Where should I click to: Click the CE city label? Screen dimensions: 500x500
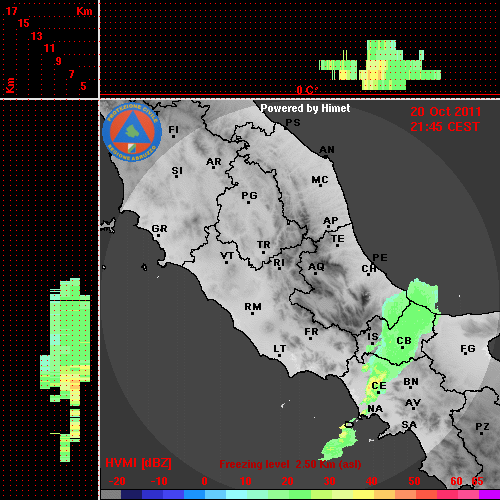tap(379, 386)
